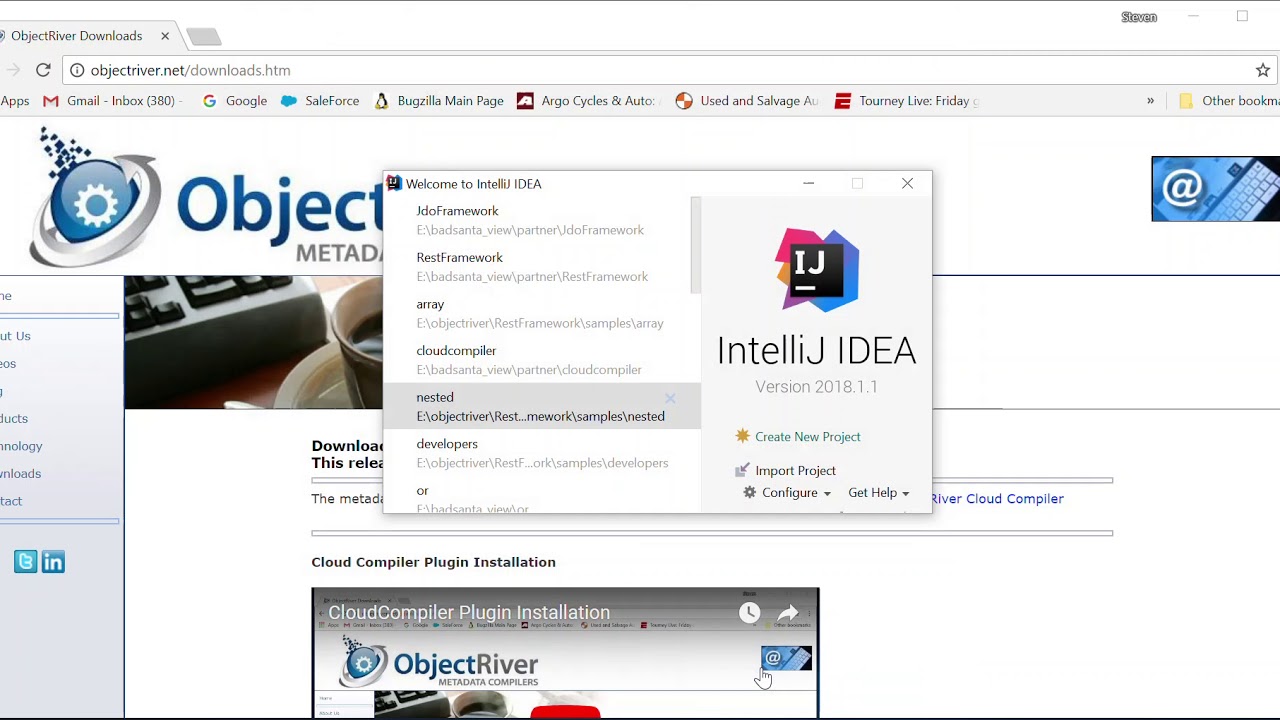Close the Welcome to IntelliJ window
Viewport: 1280px width, 720px height.
[x=907, y=184]
